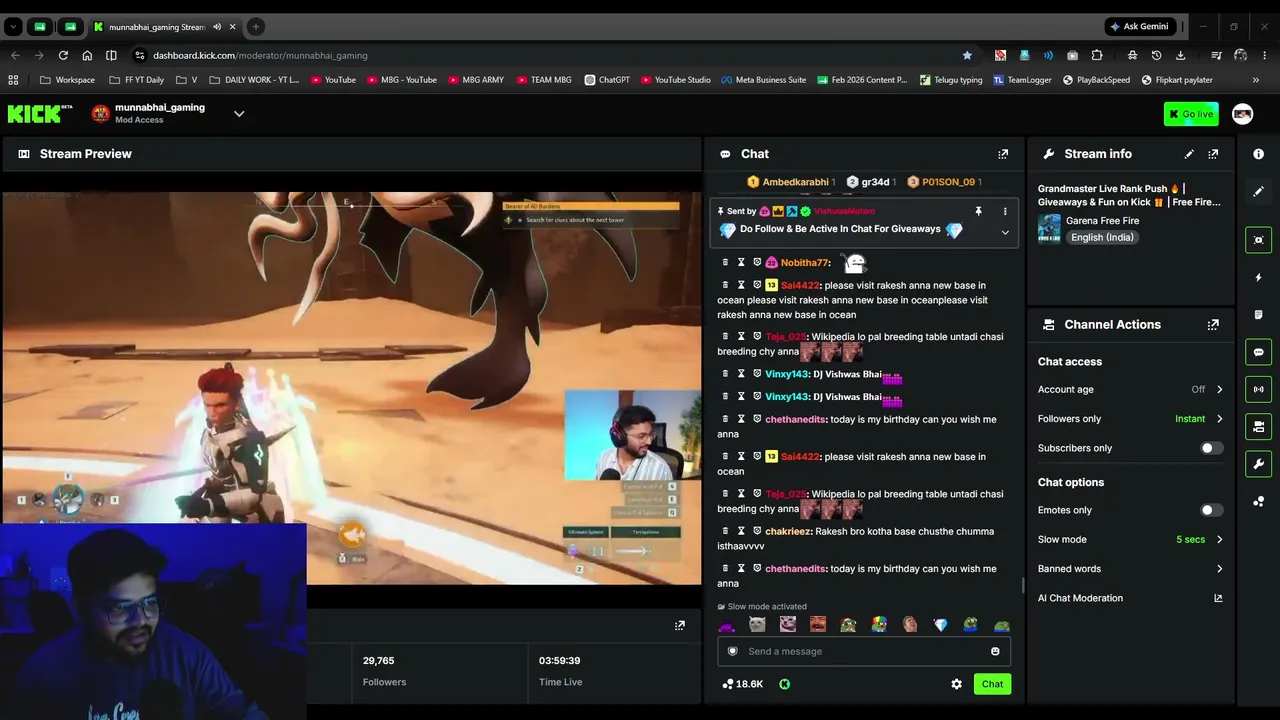This screenshot has height=720, width=1280.
Task: Expand the pinned message chevron
Action: 1005,232
